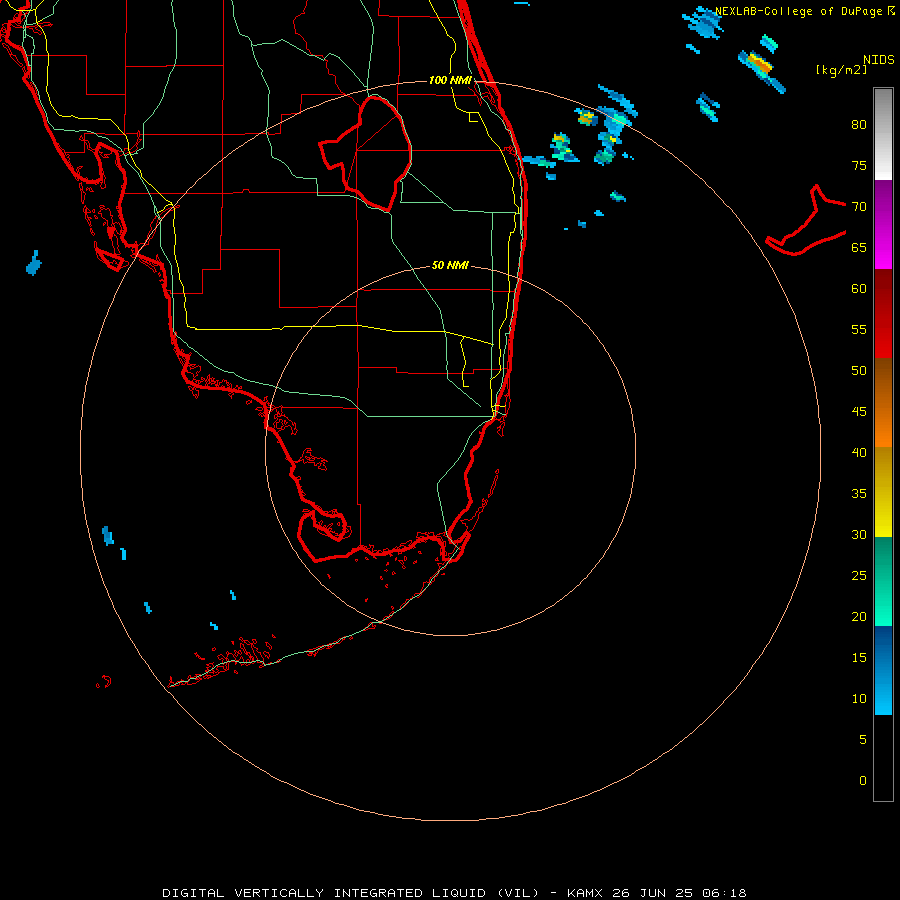Image resolution: width=900 pixels, height=900 pixels.
Task: Select the 25 value on the scale
Action: coord(859,576)
